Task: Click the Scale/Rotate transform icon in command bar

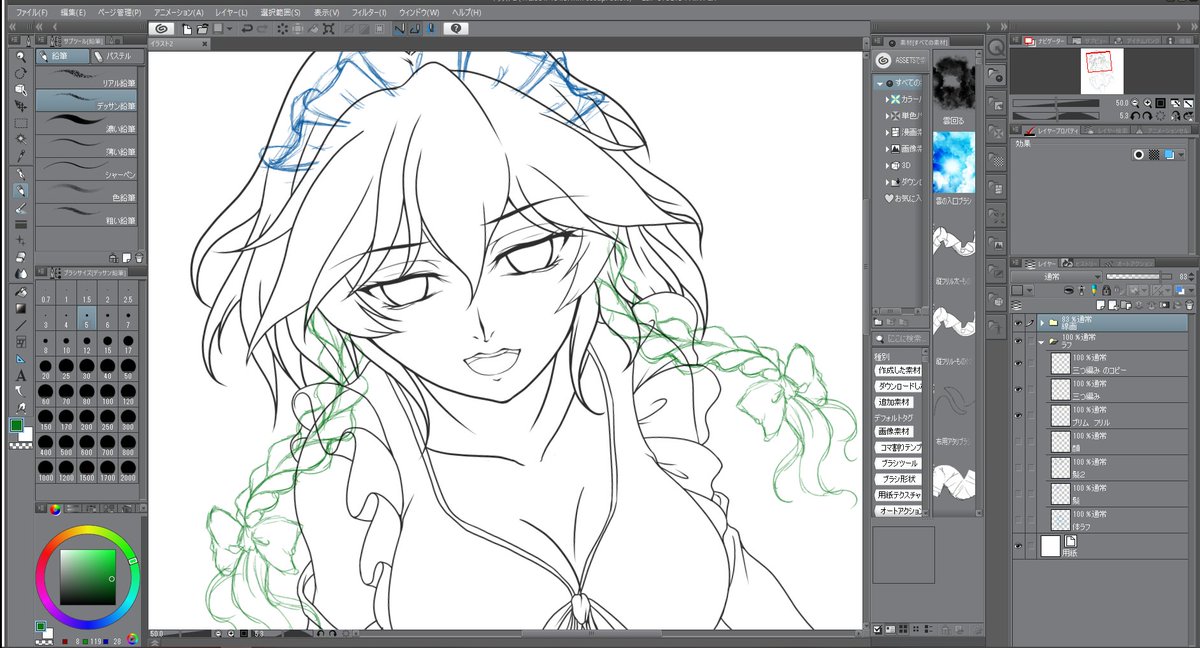Action: click(329, 29)
